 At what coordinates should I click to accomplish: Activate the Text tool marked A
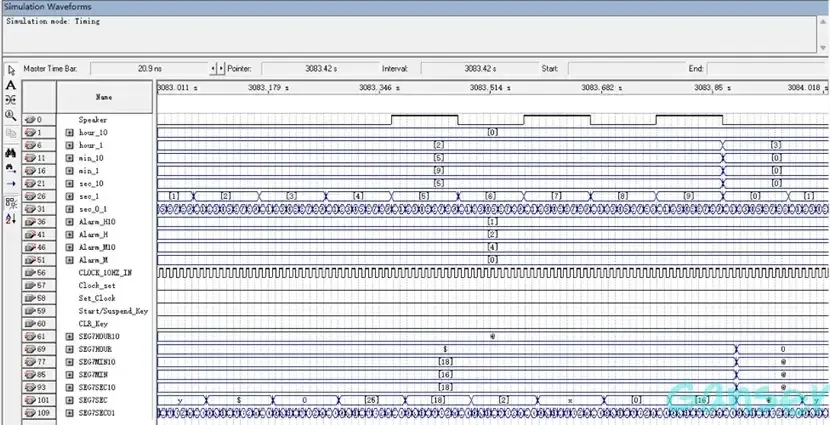[11, 85]
